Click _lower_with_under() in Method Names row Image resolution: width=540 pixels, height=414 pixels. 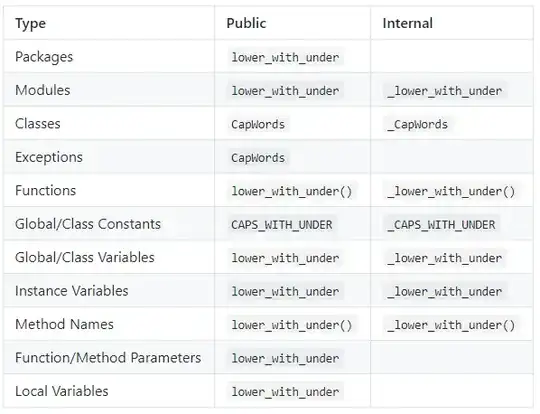[x=451, y=325]
